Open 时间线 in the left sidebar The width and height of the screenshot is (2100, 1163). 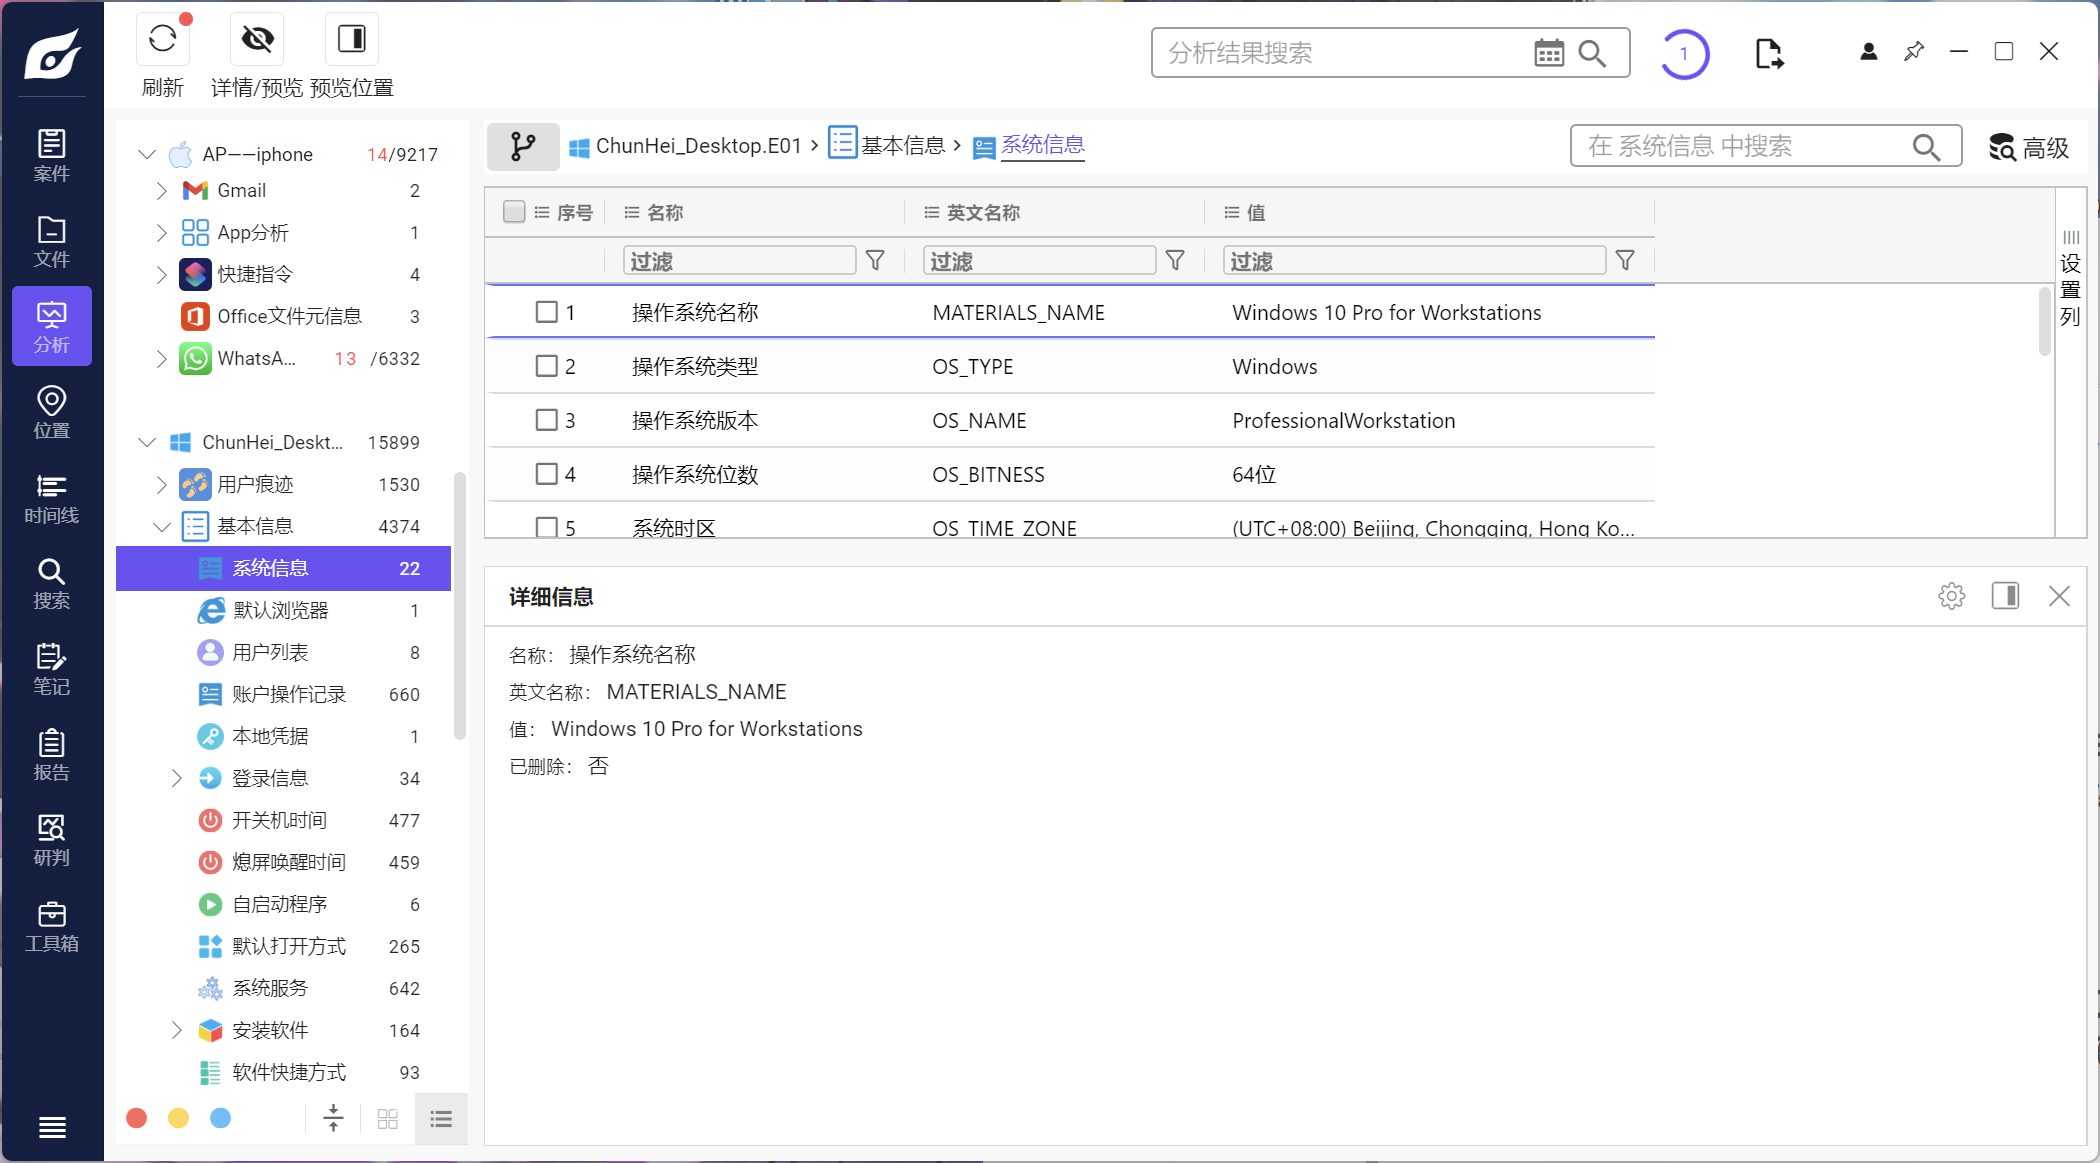(x=52, y=498)
